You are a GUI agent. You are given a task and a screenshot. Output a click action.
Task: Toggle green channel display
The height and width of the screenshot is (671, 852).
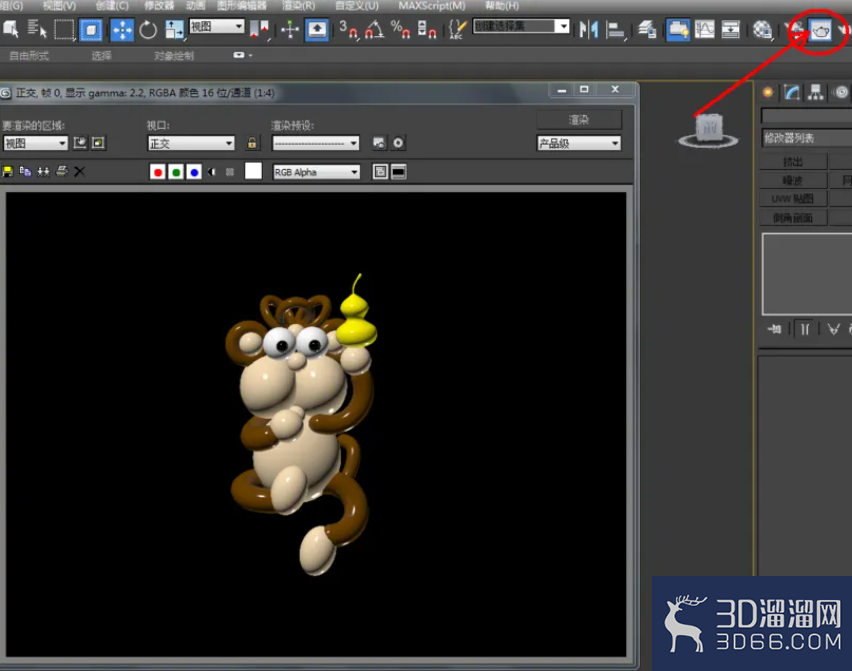[x=176, y=172]
